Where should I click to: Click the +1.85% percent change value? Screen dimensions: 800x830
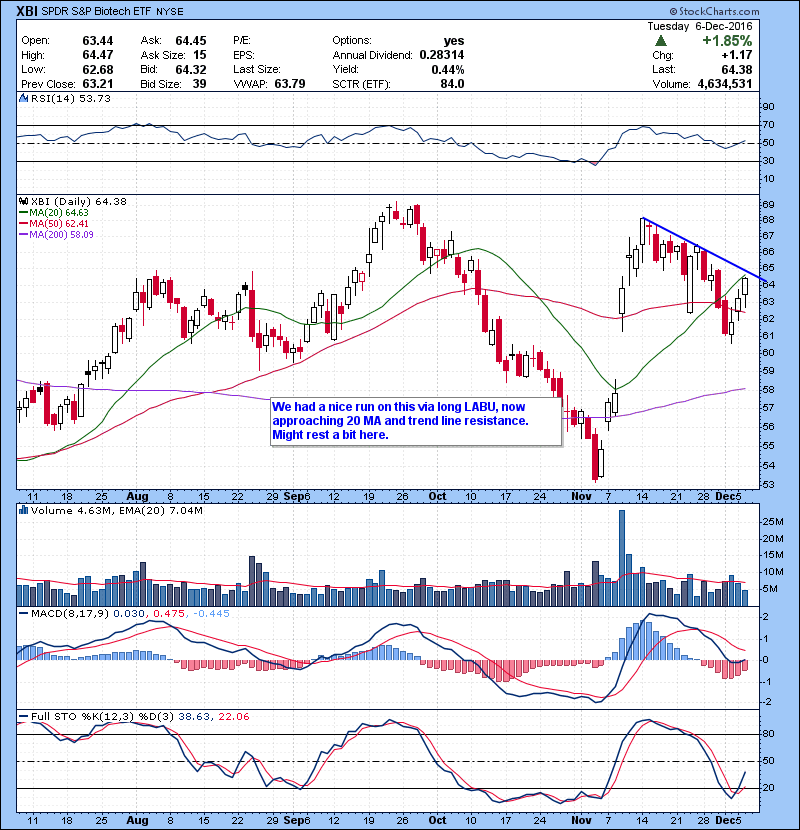727,41
